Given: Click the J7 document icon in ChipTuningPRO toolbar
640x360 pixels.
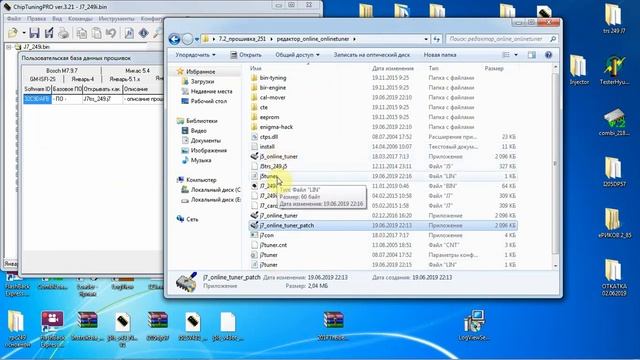Looking at the screenshot, I should [x=129, y=33].
